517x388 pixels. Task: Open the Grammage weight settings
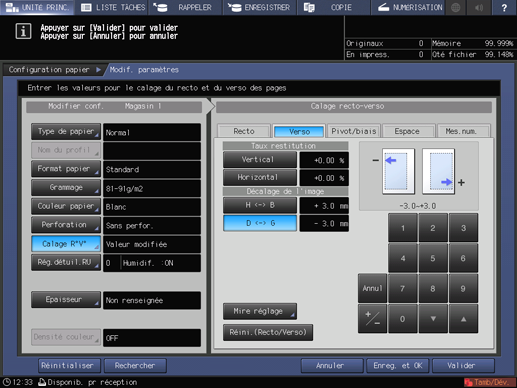(66, 188)
